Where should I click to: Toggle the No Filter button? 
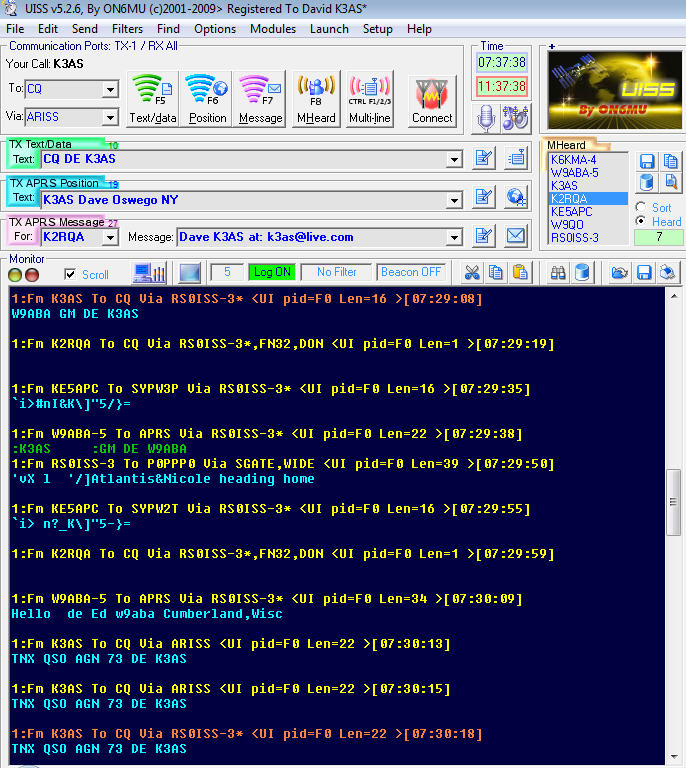[336, 272]
